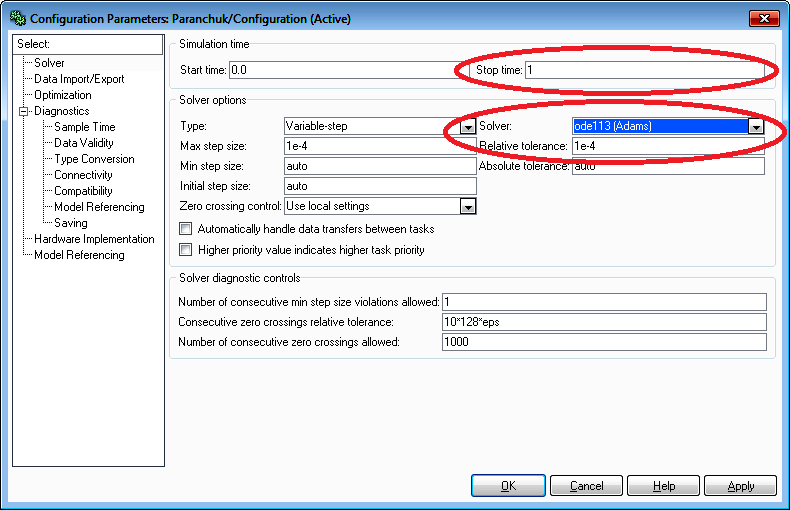Open Data Validity diagnostics

click(84, 143)
